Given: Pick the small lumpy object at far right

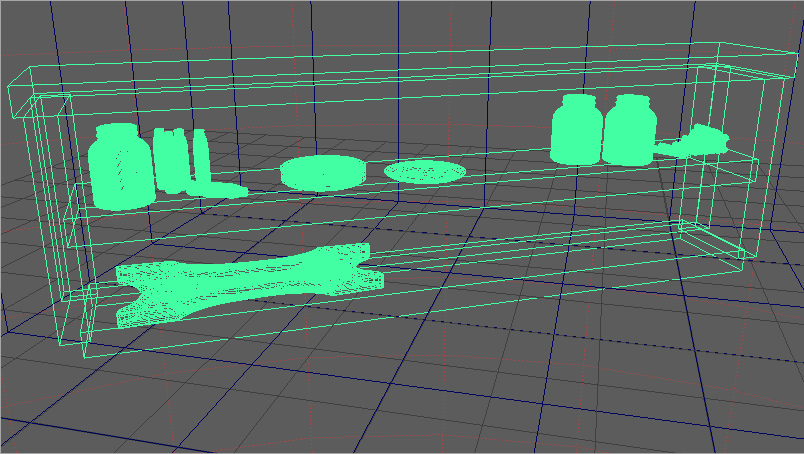Looking at the screenshot, I should tap(698, 139).
